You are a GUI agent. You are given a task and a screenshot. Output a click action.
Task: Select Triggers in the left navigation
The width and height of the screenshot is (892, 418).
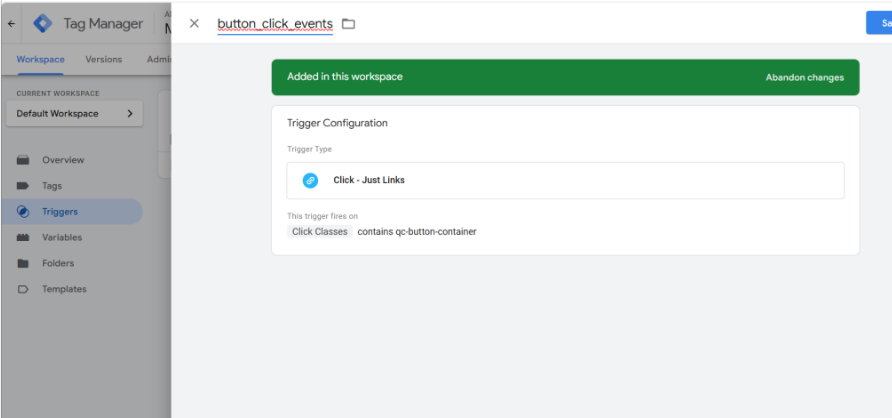point(59,211)
